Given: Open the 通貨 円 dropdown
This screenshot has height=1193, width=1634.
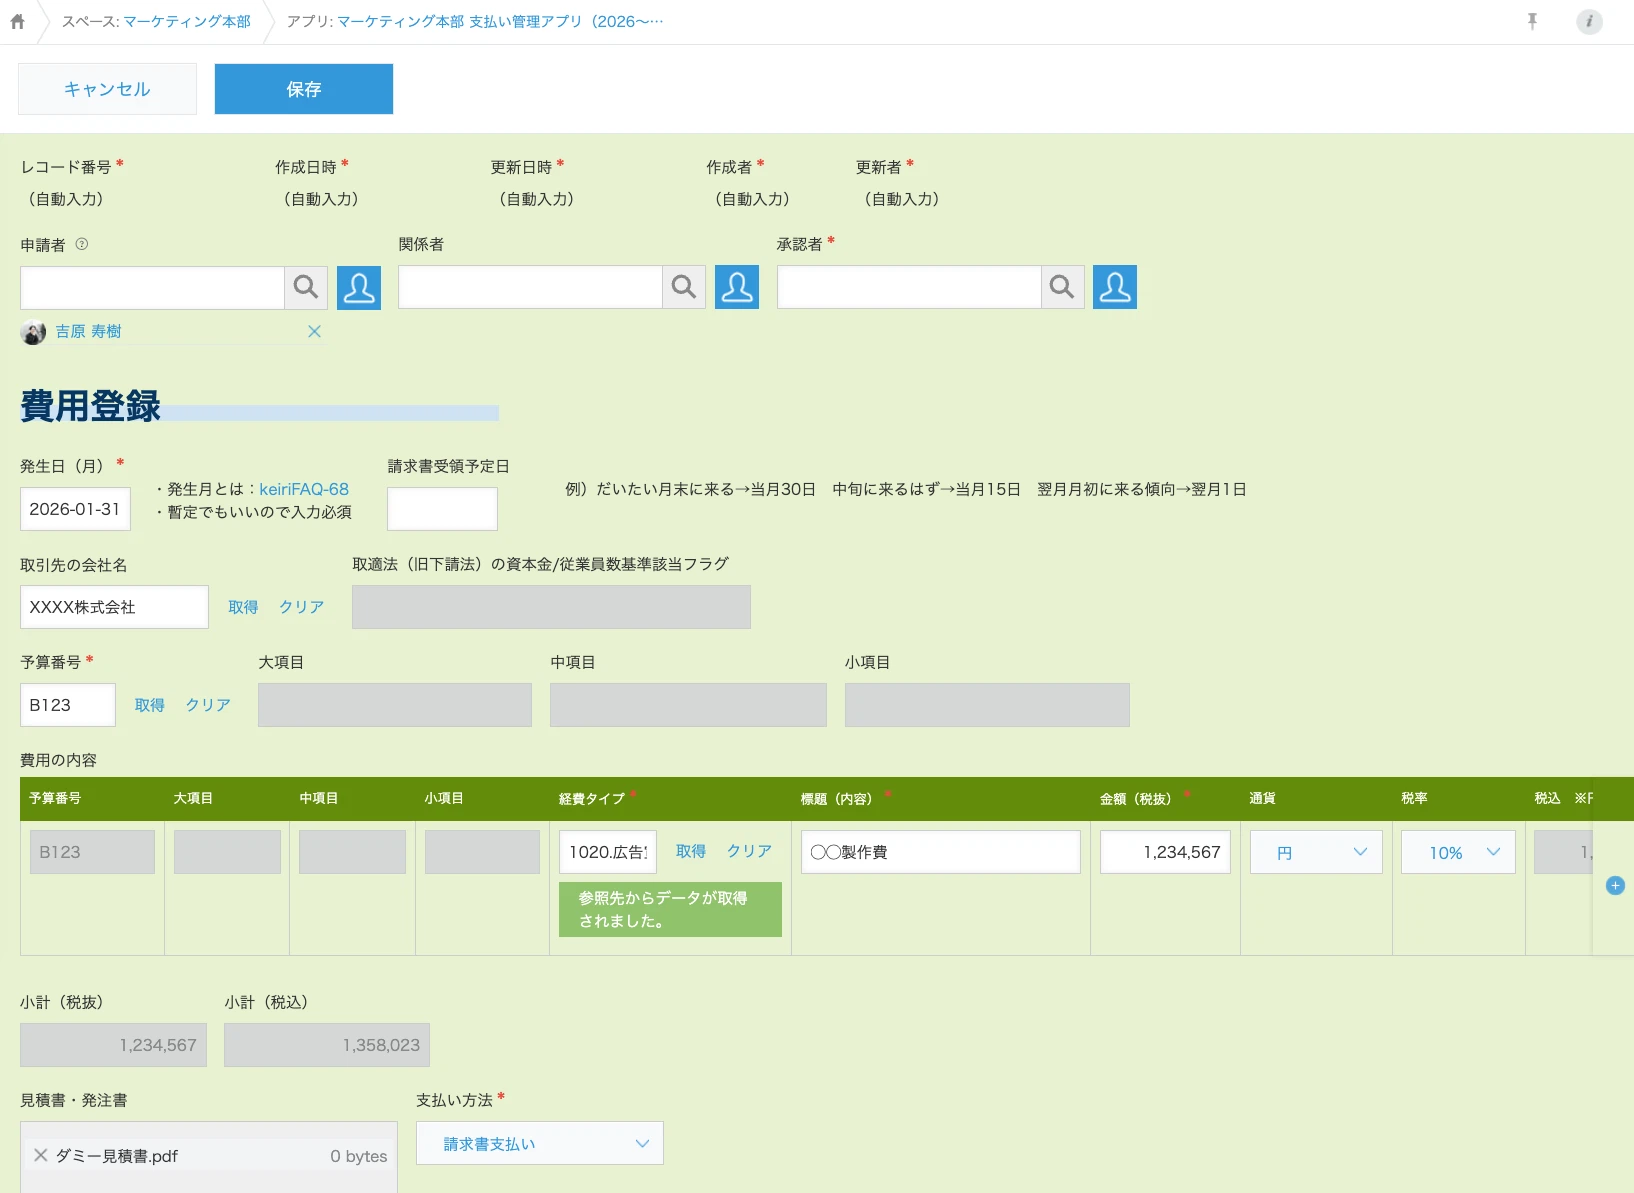Looking at the screenshot, I should [1316, 852].
